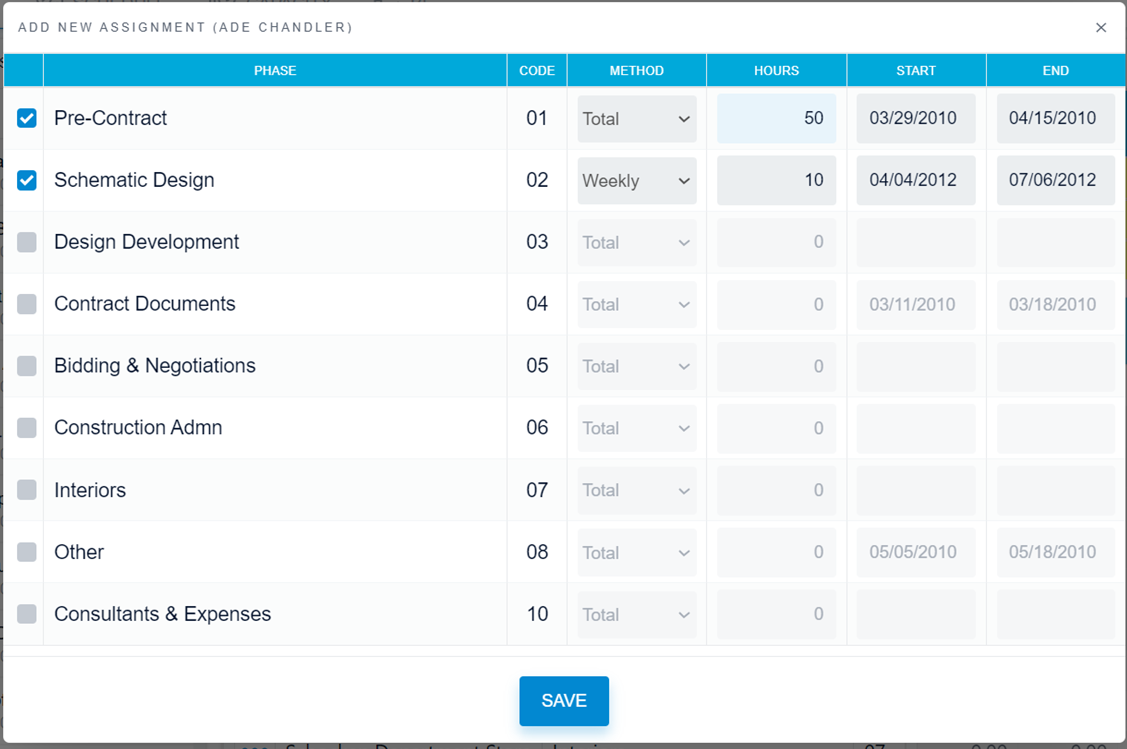This screenshot has width=1127, height=749.
Task: Edit the Pre-Contract hours value of 50
Action: click(776, 118)
